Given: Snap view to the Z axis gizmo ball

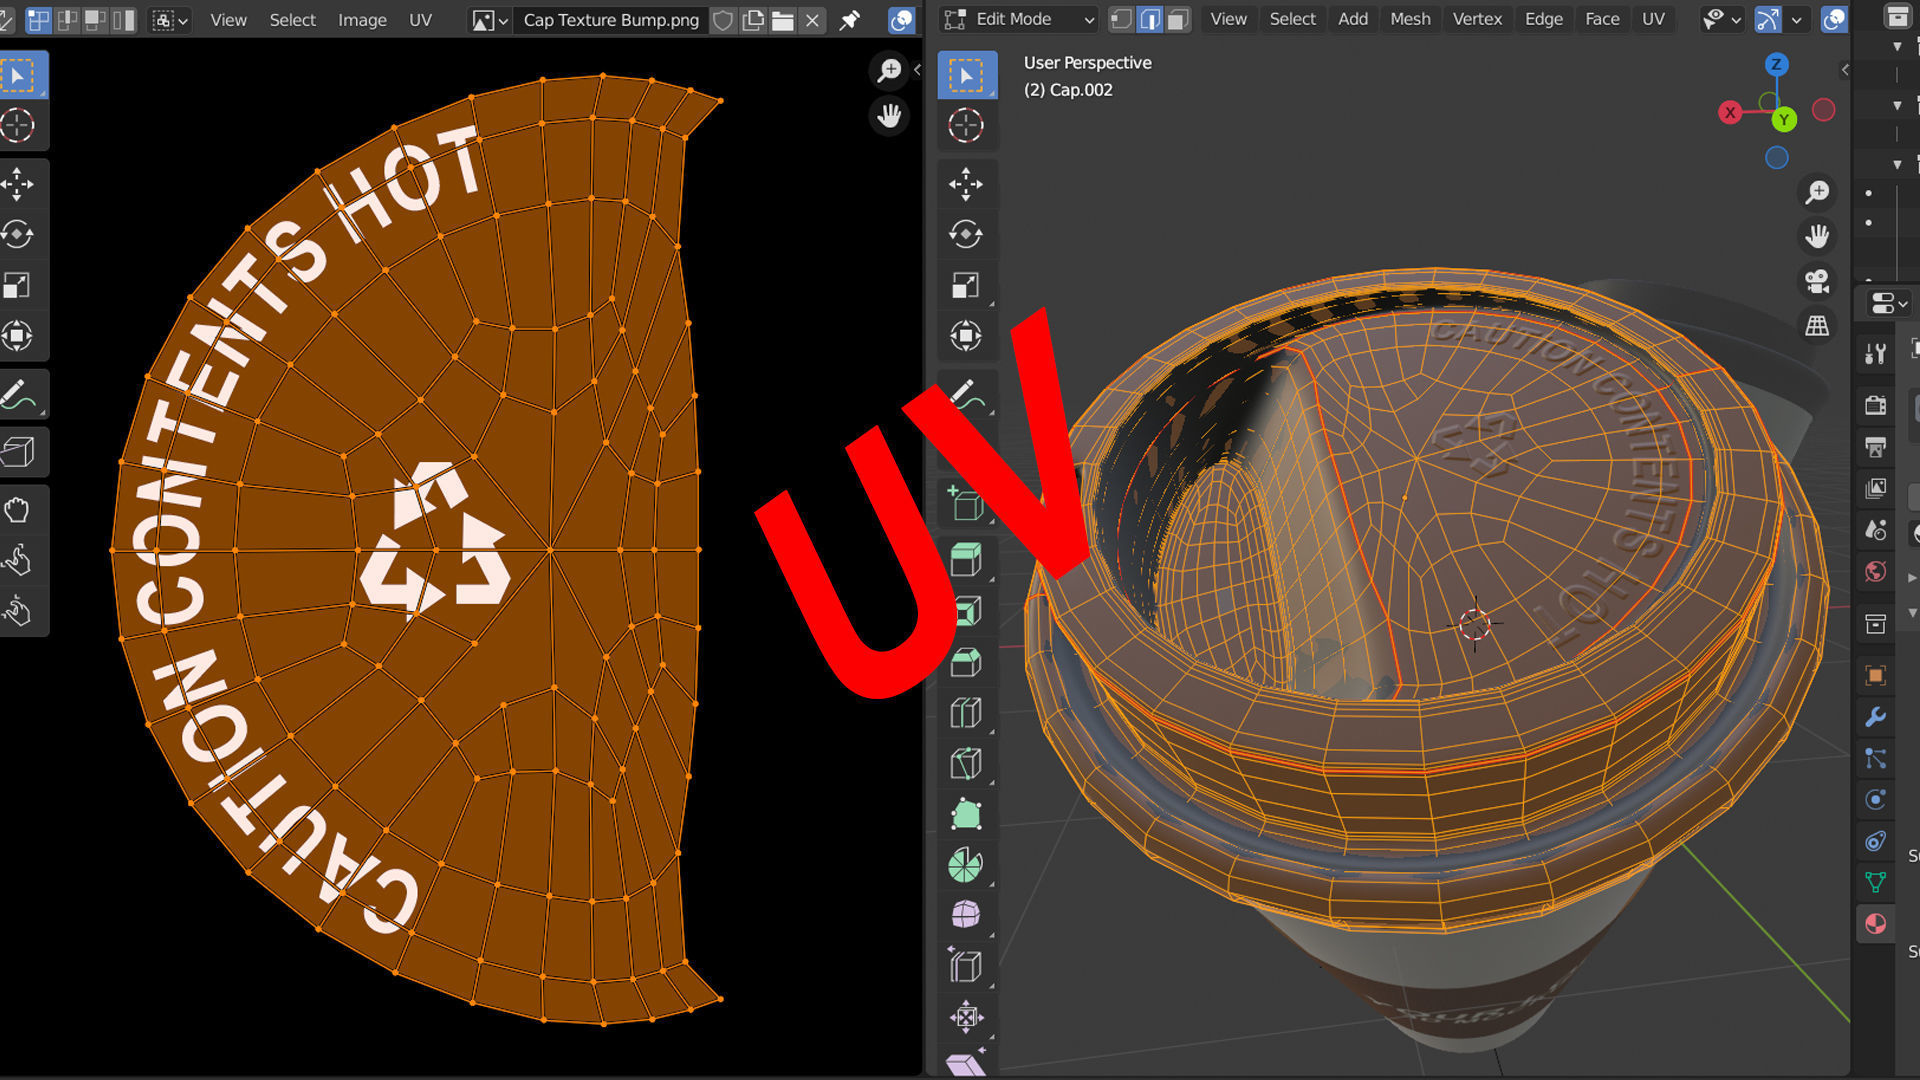Looking at the screenshot, I should click(x=1776, y=65).
